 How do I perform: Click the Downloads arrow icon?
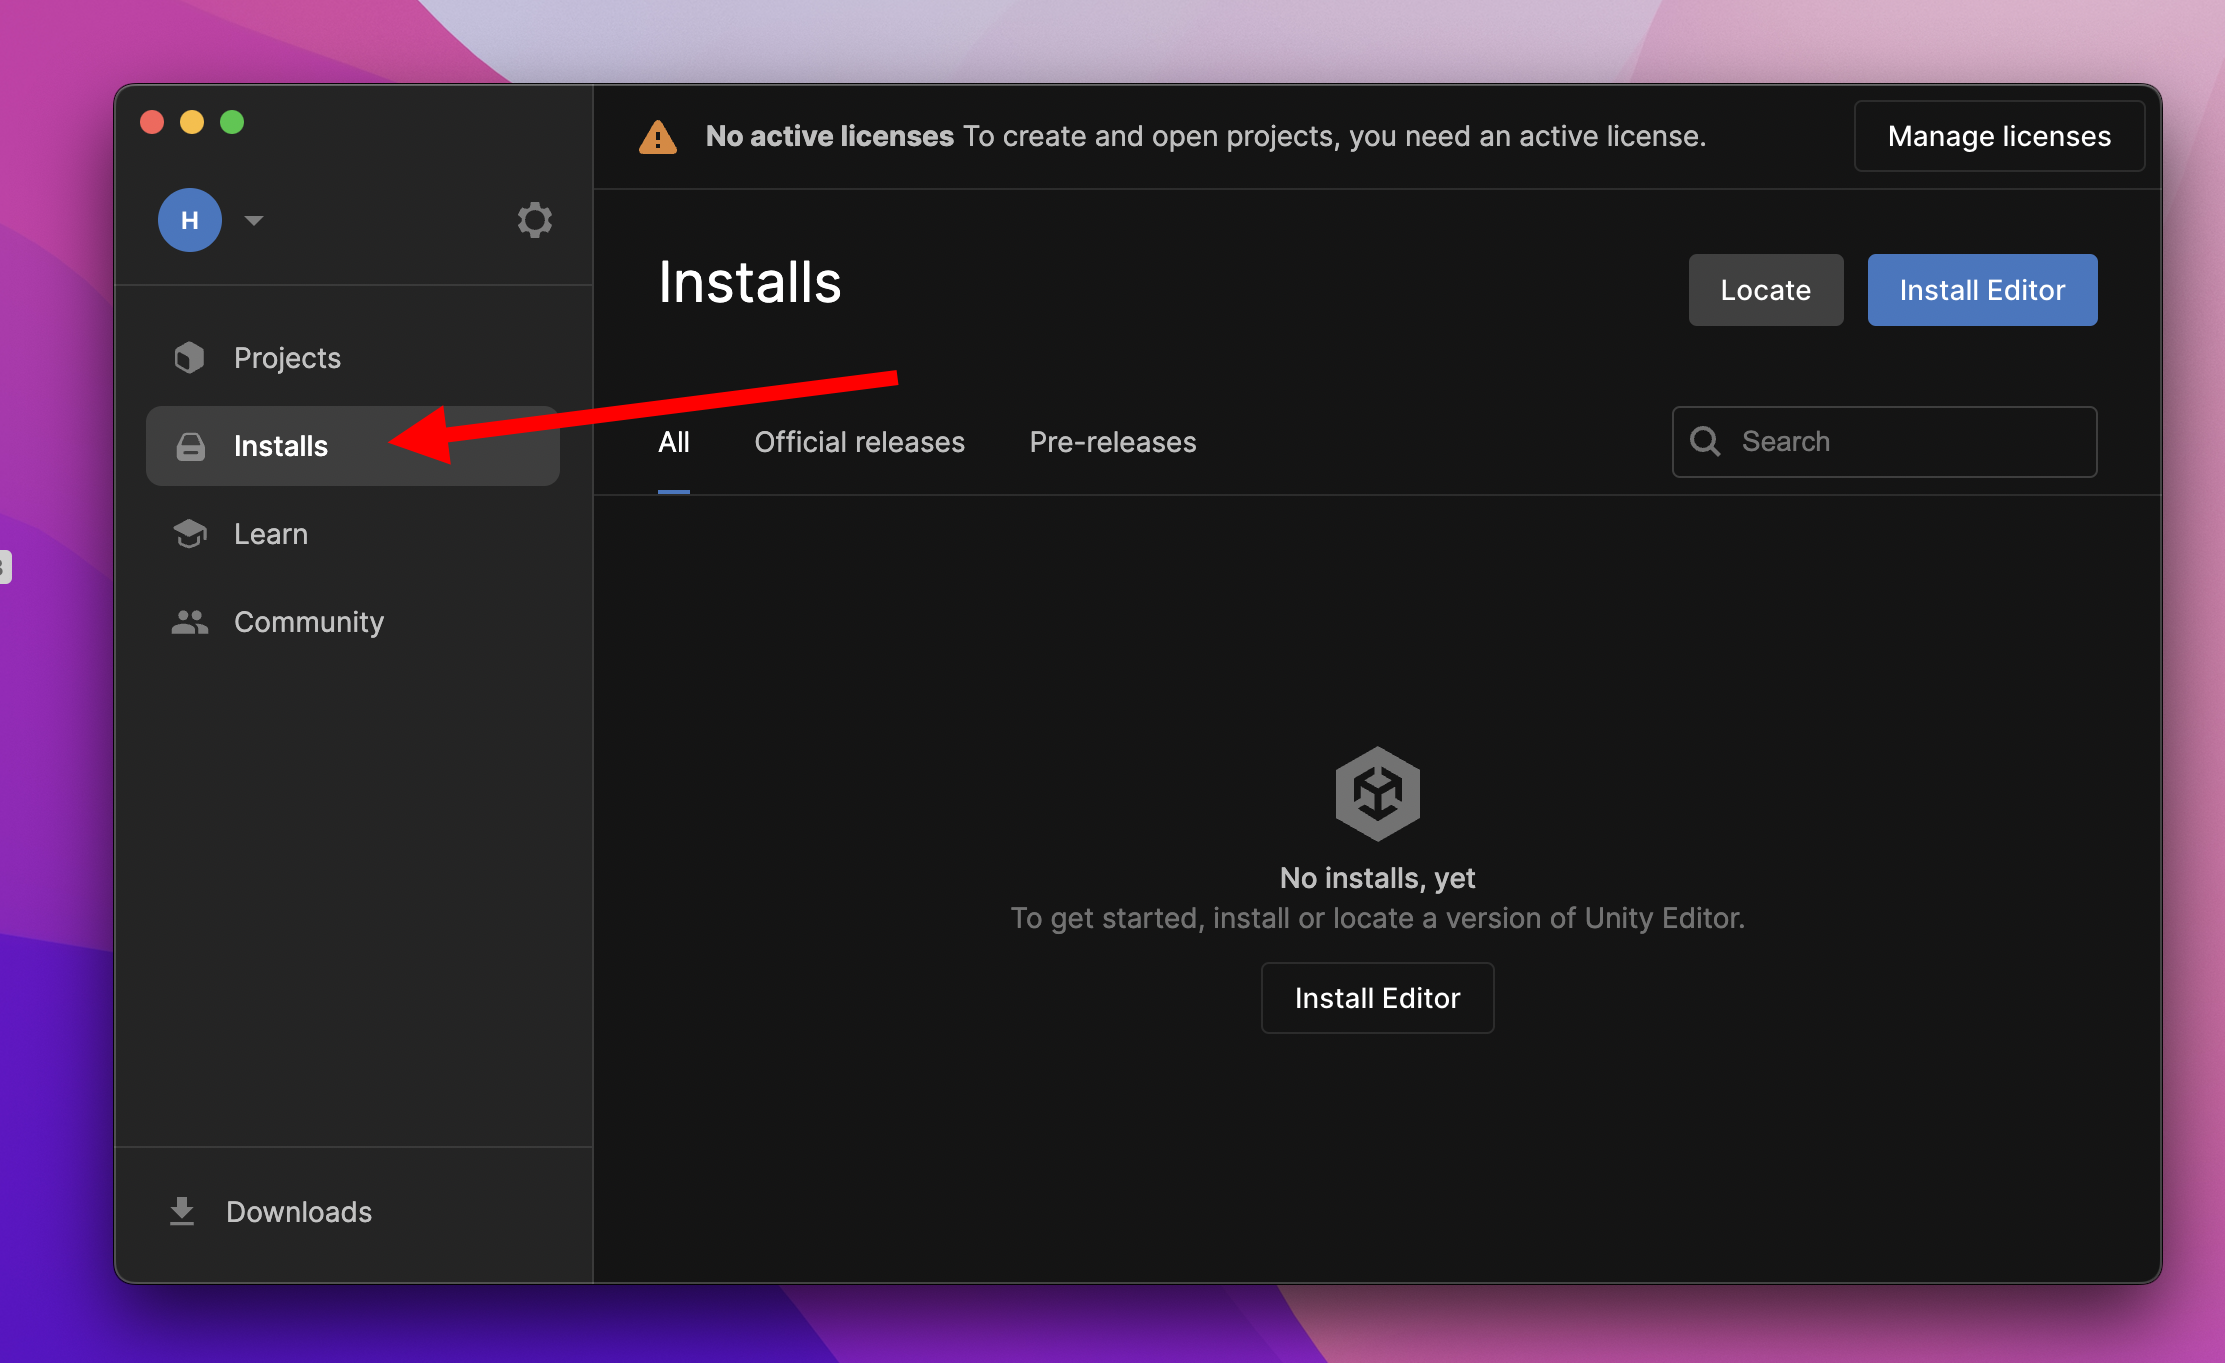point(182,1211)
